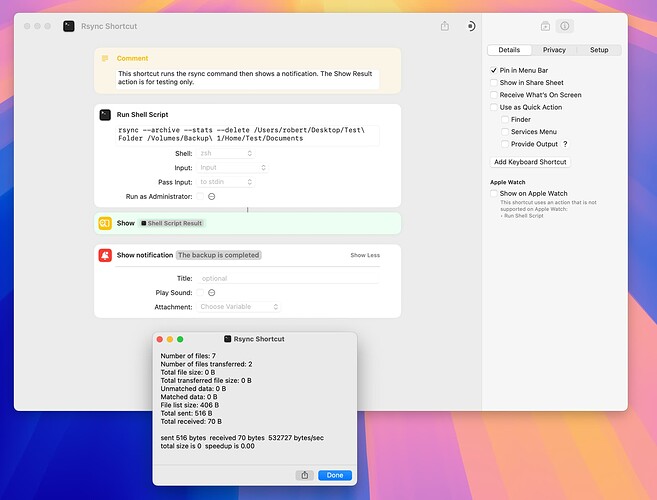Click the Rsync Shortcut name in title bar
657x500 pixels.
click(109, 26)
